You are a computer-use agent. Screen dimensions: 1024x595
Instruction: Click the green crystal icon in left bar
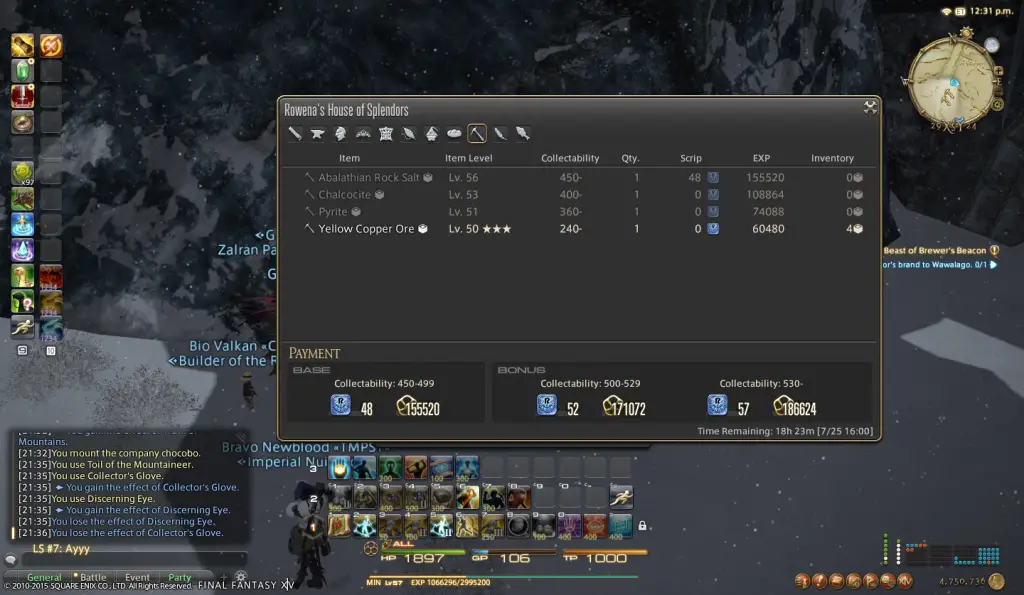click(22, 71)
